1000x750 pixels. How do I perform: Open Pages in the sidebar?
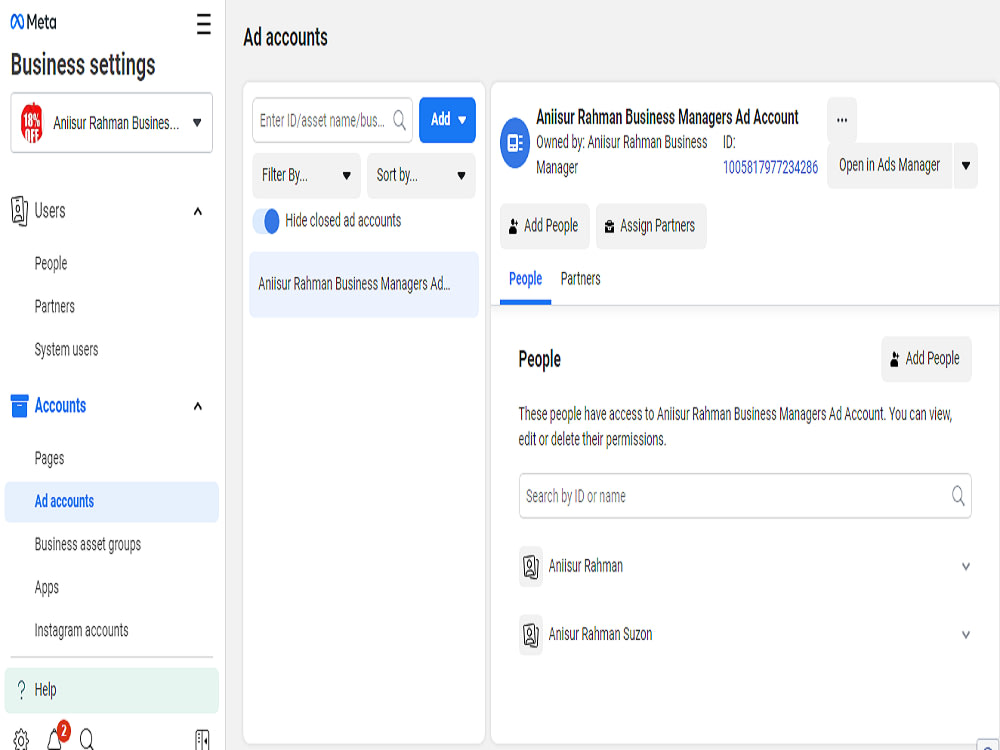pos(49,458)
